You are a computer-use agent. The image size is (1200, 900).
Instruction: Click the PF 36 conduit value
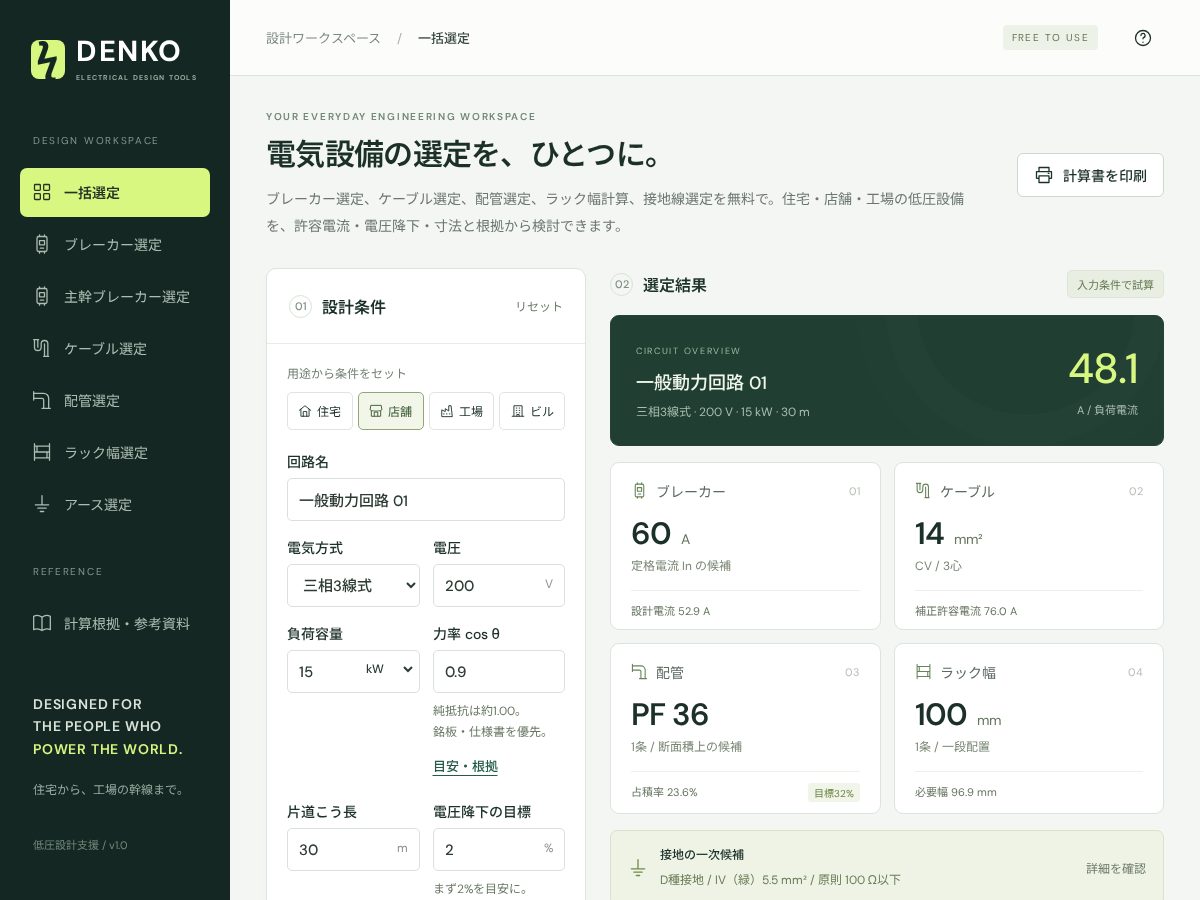click(x=670, y=715)
